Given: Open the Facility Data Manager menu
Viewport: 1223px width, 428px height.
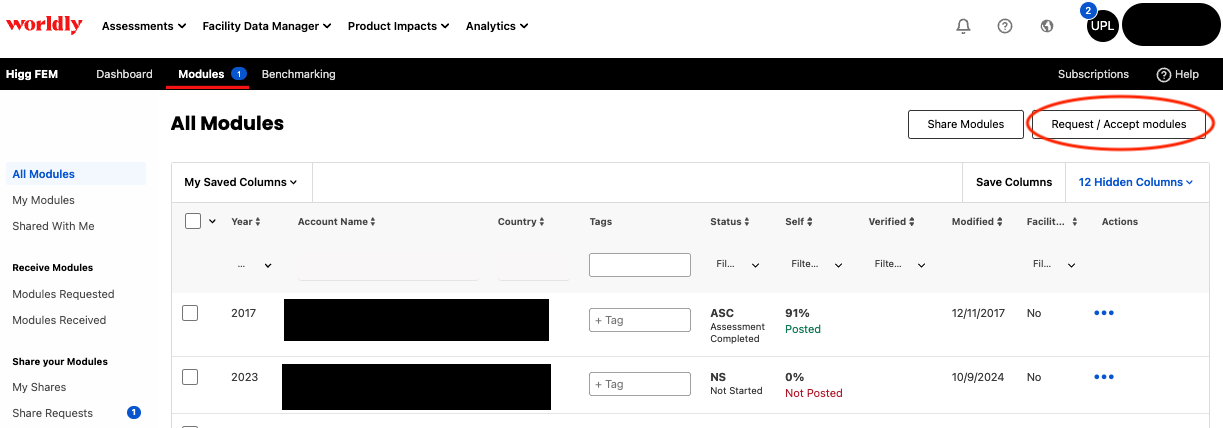Looking at the screenshot, I should click(266, 26).
